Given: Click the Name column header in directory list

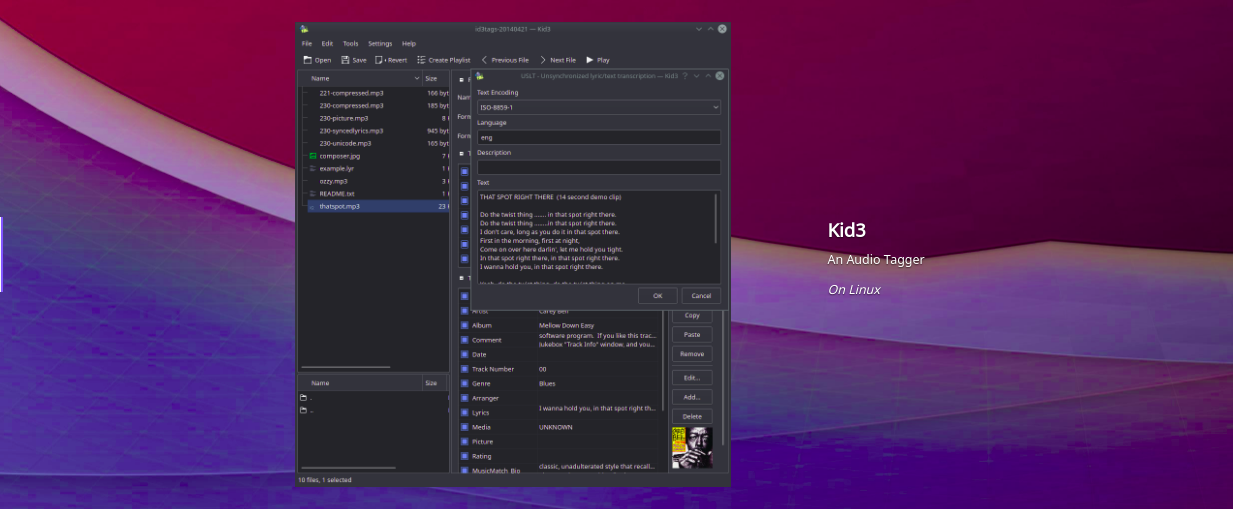Looking at the screenshot, I should [359, 383].
